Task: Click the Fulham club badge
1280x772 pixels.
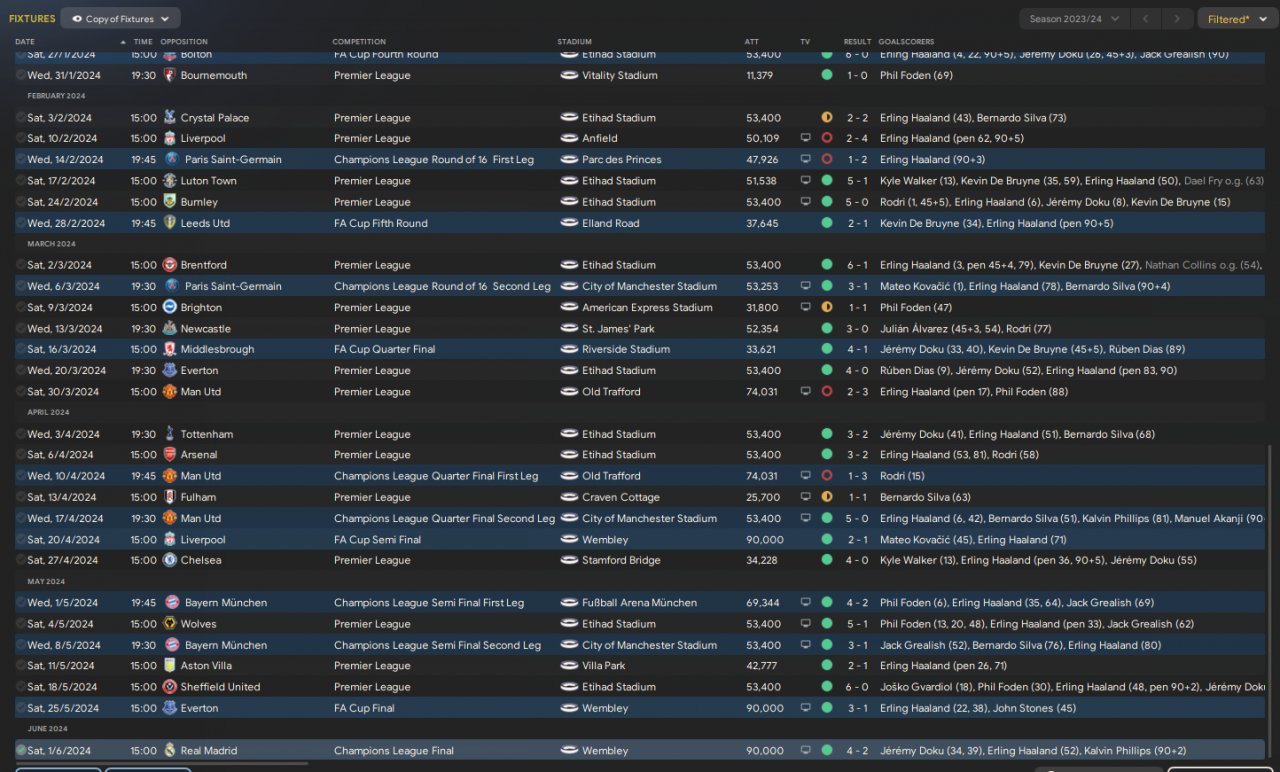Action: click(x=169, y=497)
